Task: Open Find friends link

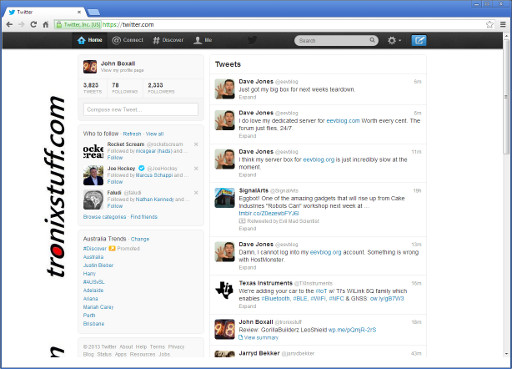Action: 144,217
